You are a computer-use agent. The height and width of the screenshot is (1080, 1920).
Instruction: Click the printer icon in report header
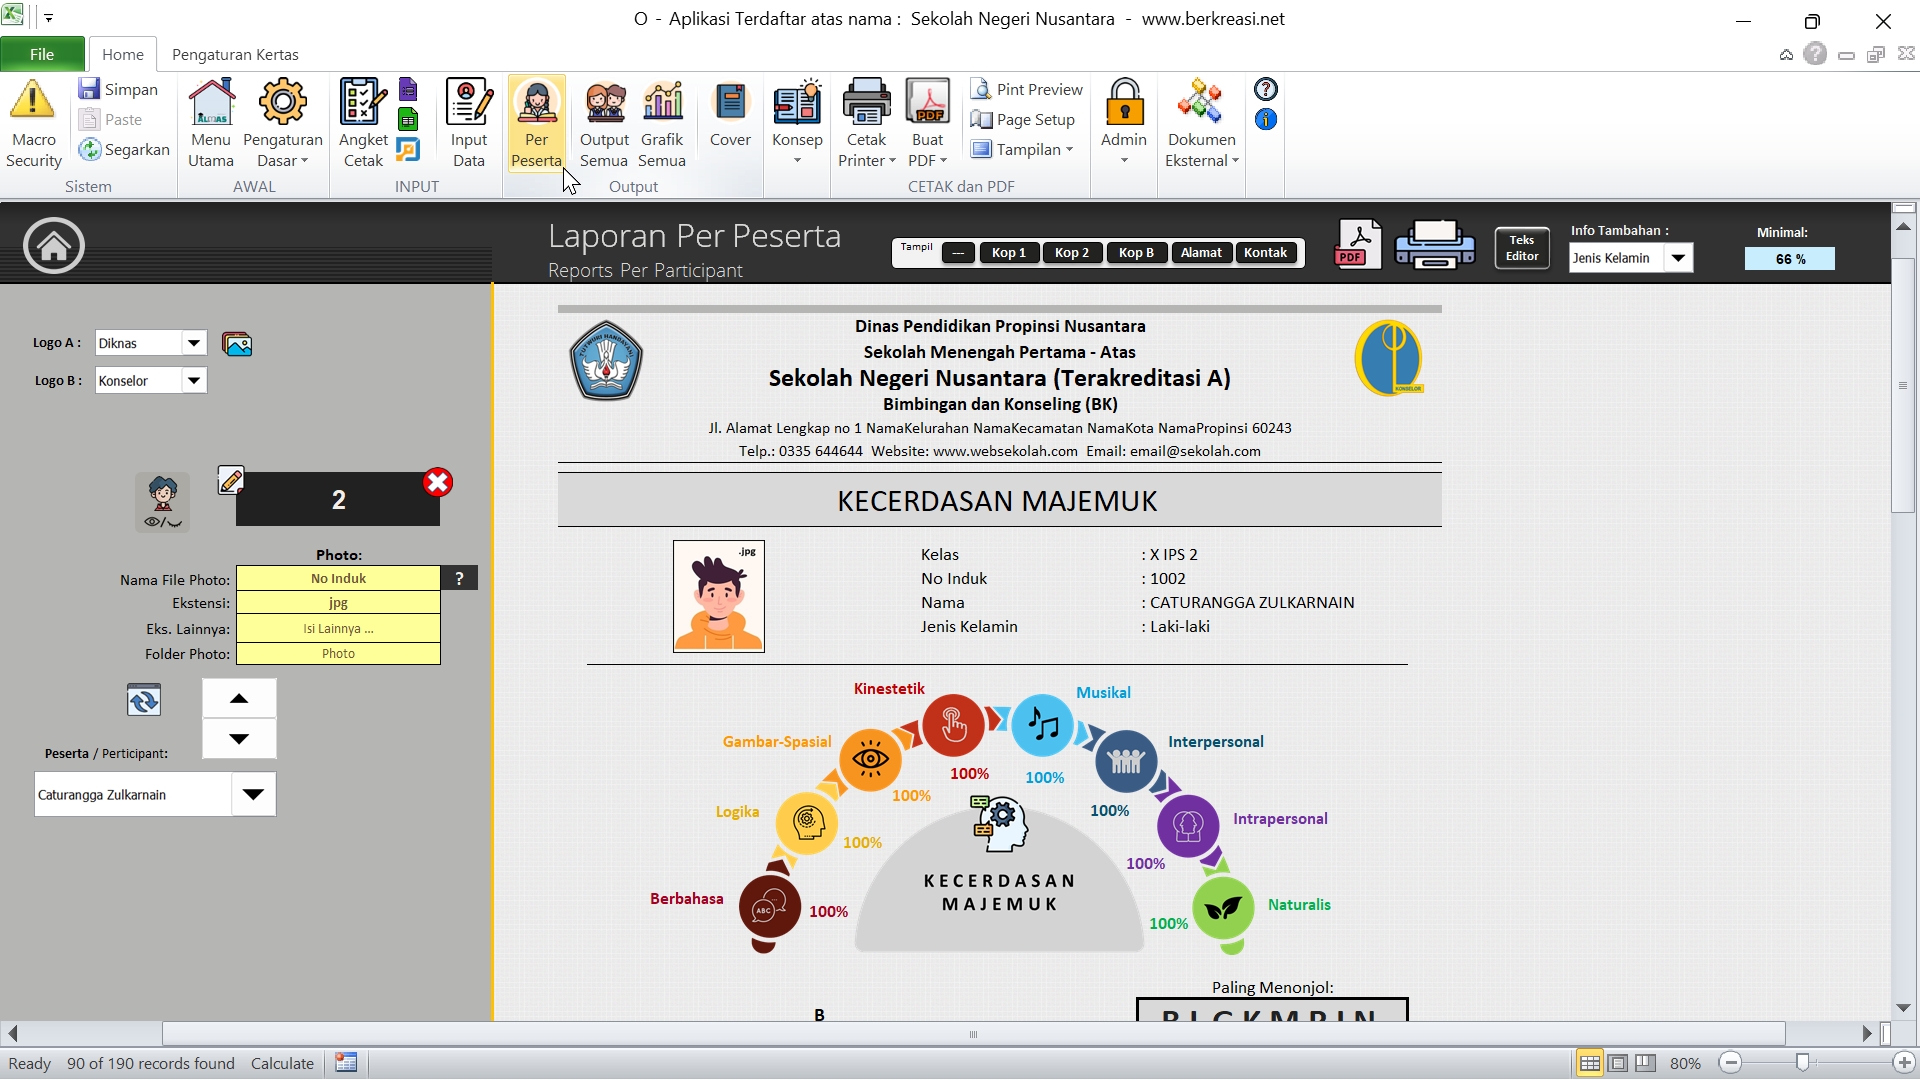tap(1434, 245)
